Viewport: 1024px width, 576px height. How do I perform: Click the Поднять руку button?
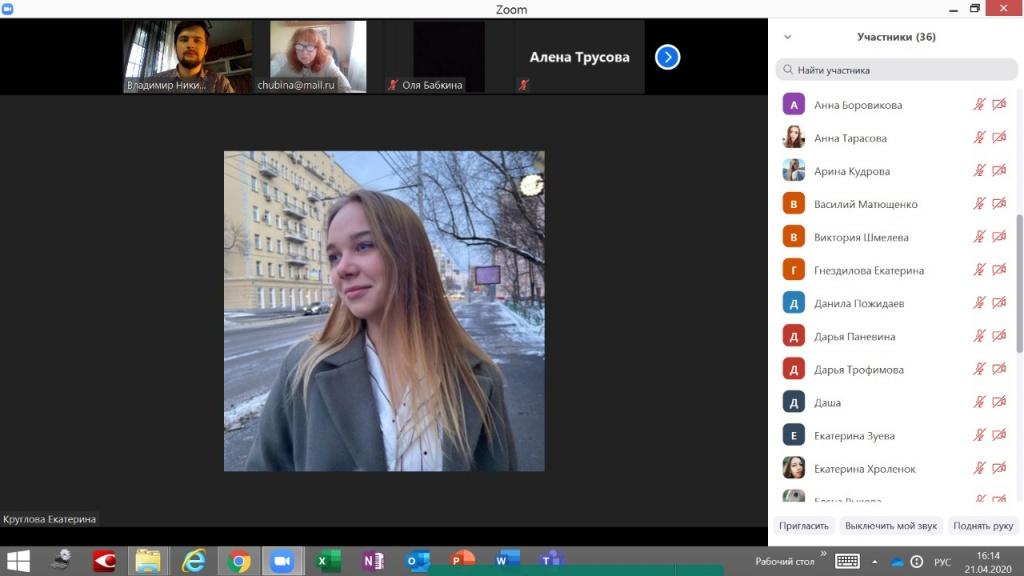(983, 526)
